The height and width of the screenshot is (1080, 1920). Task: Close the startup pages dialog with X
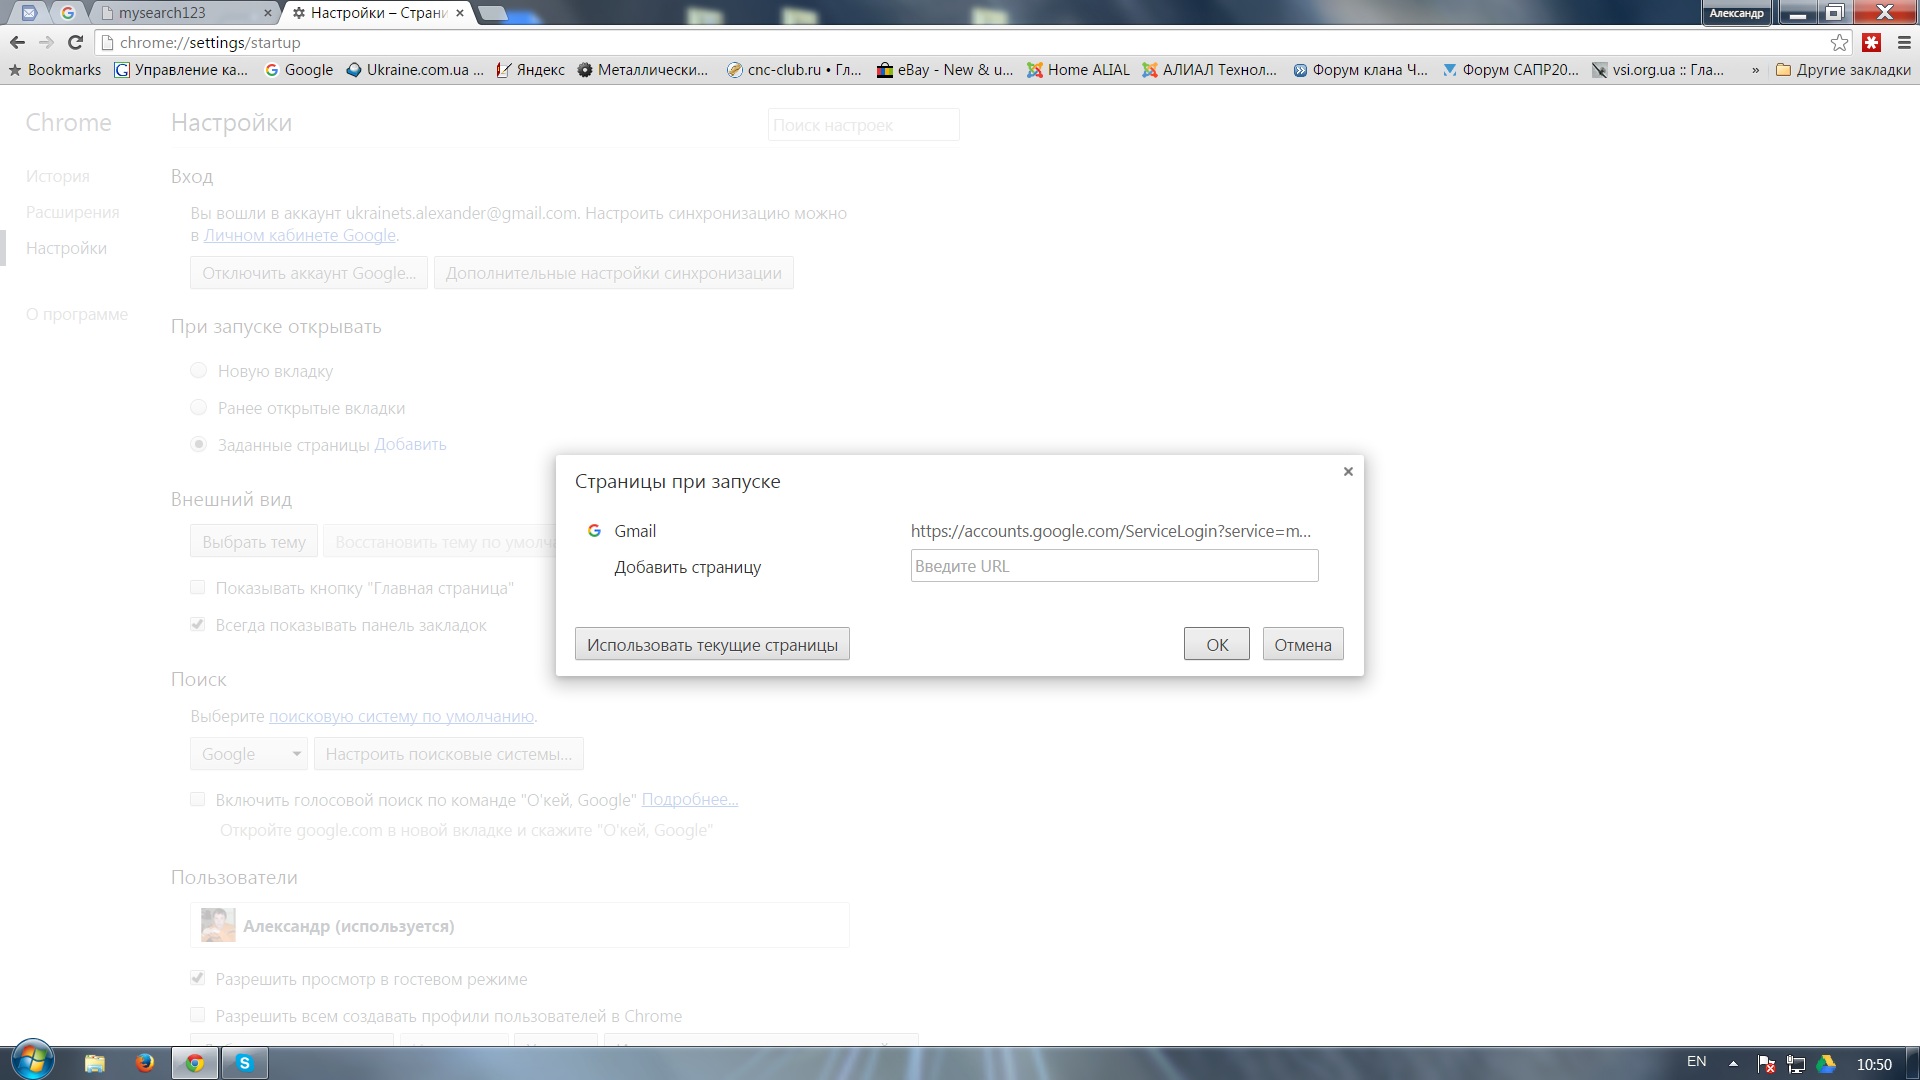[x=1348, y=471]
